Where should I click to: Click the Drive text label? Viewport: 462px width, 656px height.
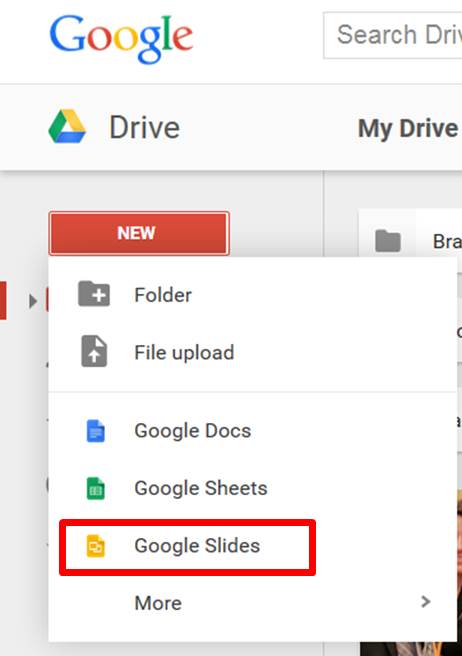click(x=145, y=127)
